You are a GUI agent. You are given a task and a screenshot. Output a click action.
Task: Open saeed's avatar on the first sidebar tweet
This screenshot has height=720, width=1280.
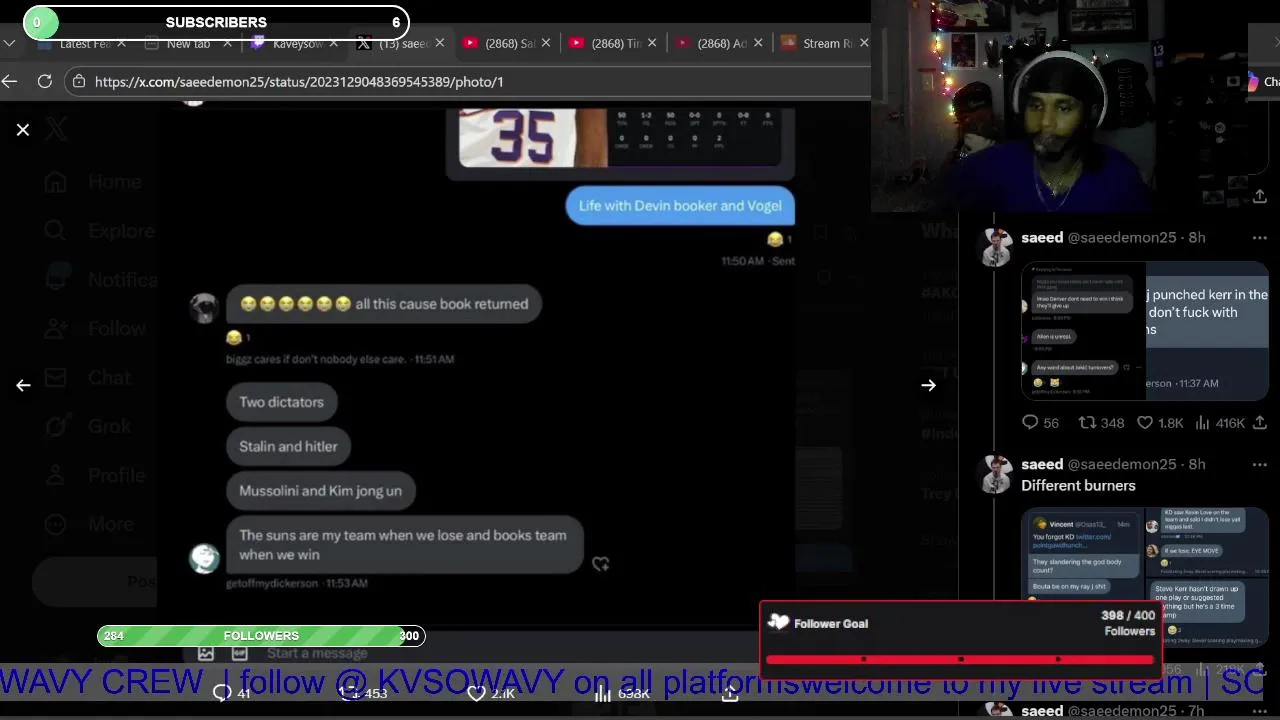[x=996, y=247]
